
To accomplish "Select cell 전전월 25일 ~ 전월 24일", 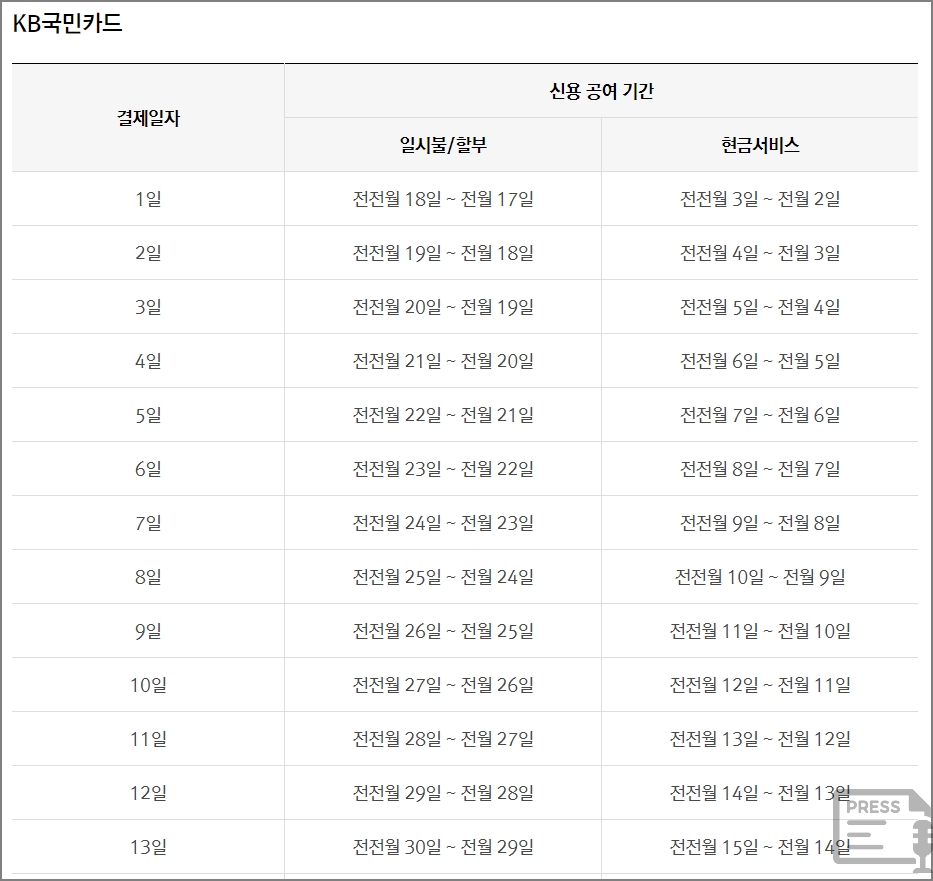I will pyautogui.click(x=443, y=577).
